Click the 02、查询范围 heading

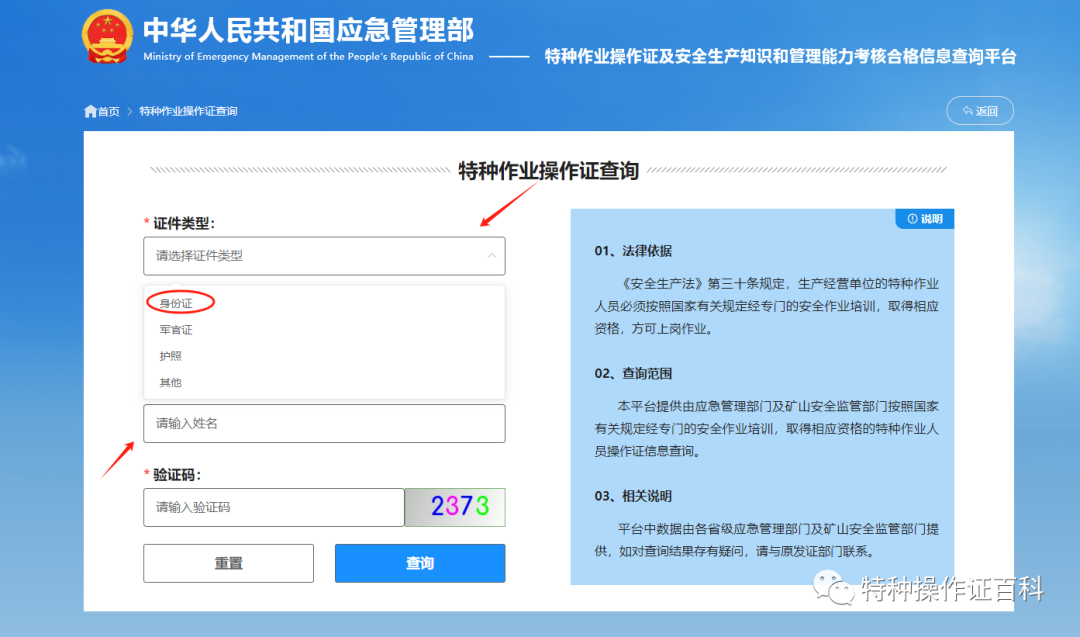(633, 374)
